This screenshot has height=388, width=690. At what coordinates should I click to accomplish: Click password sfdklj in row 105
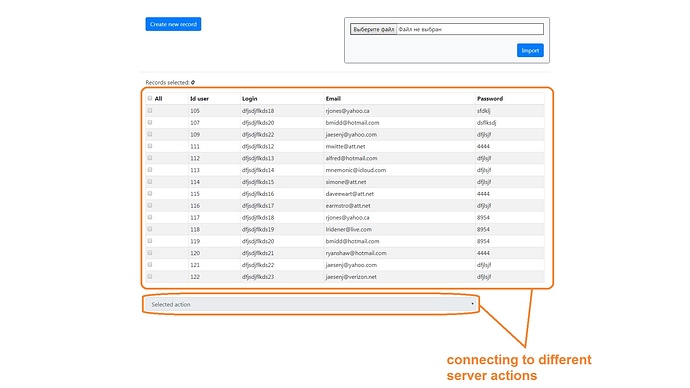[x=484, y=111]
